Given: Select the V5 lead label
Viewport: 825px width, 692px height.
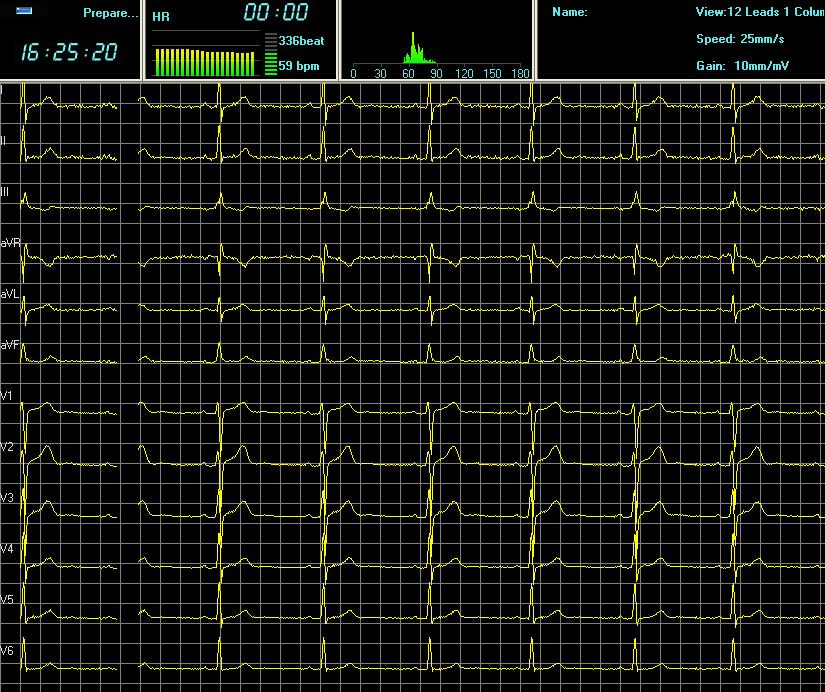Looking at the screenshot, I should pos(7,600).
